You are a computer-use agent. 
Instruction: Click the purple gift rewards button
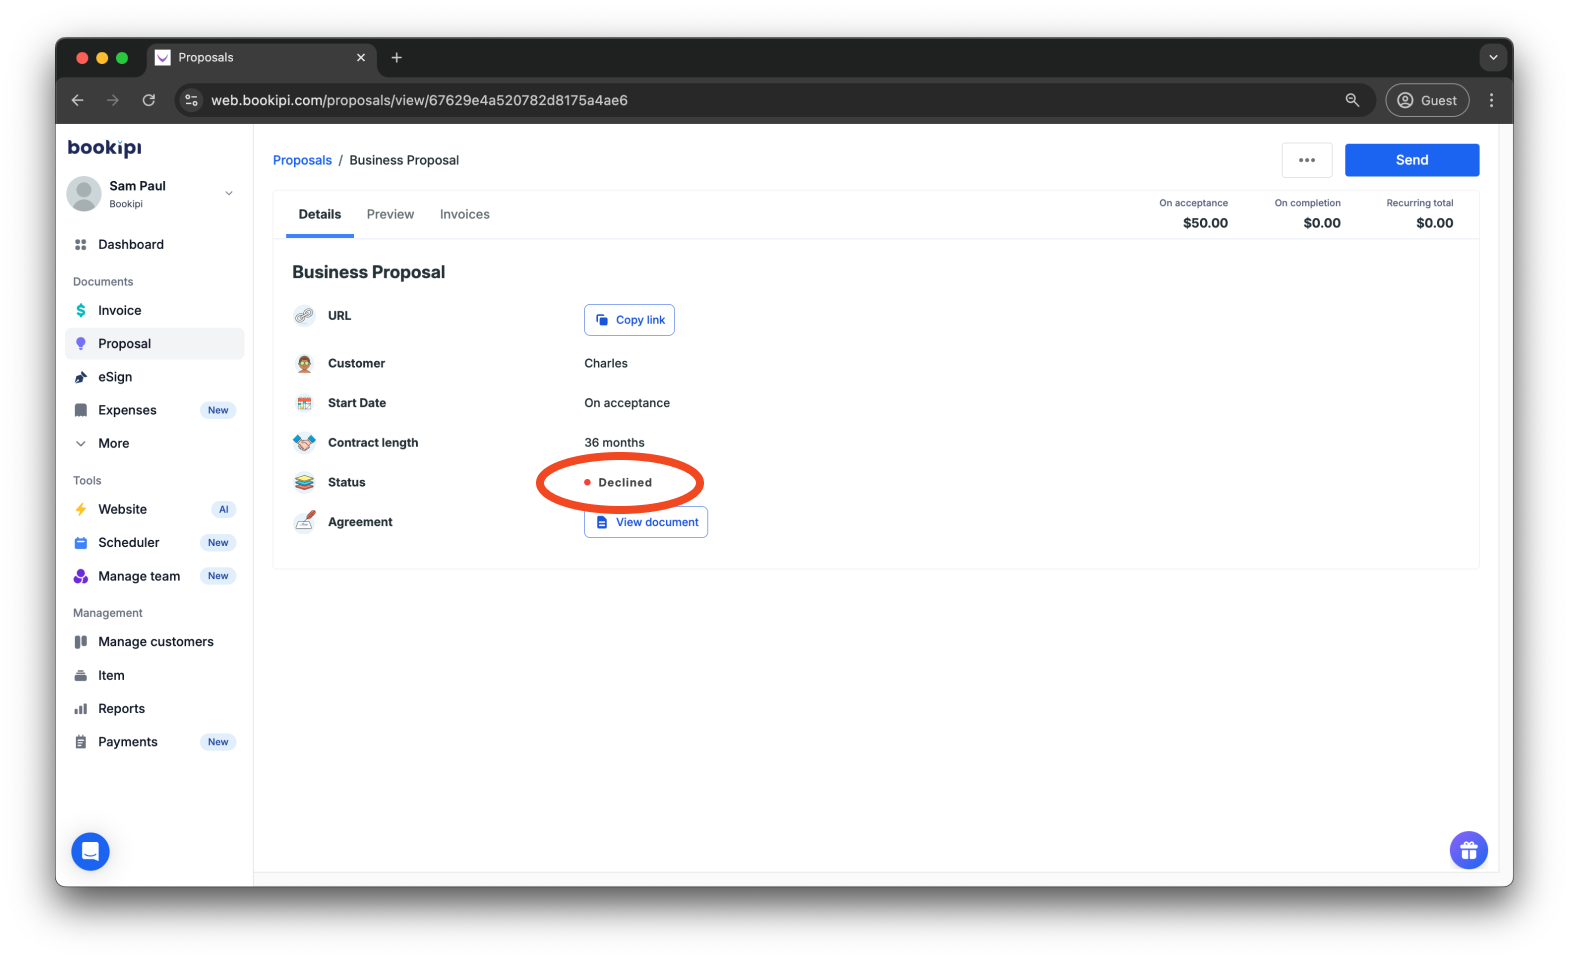(1468, 851)
